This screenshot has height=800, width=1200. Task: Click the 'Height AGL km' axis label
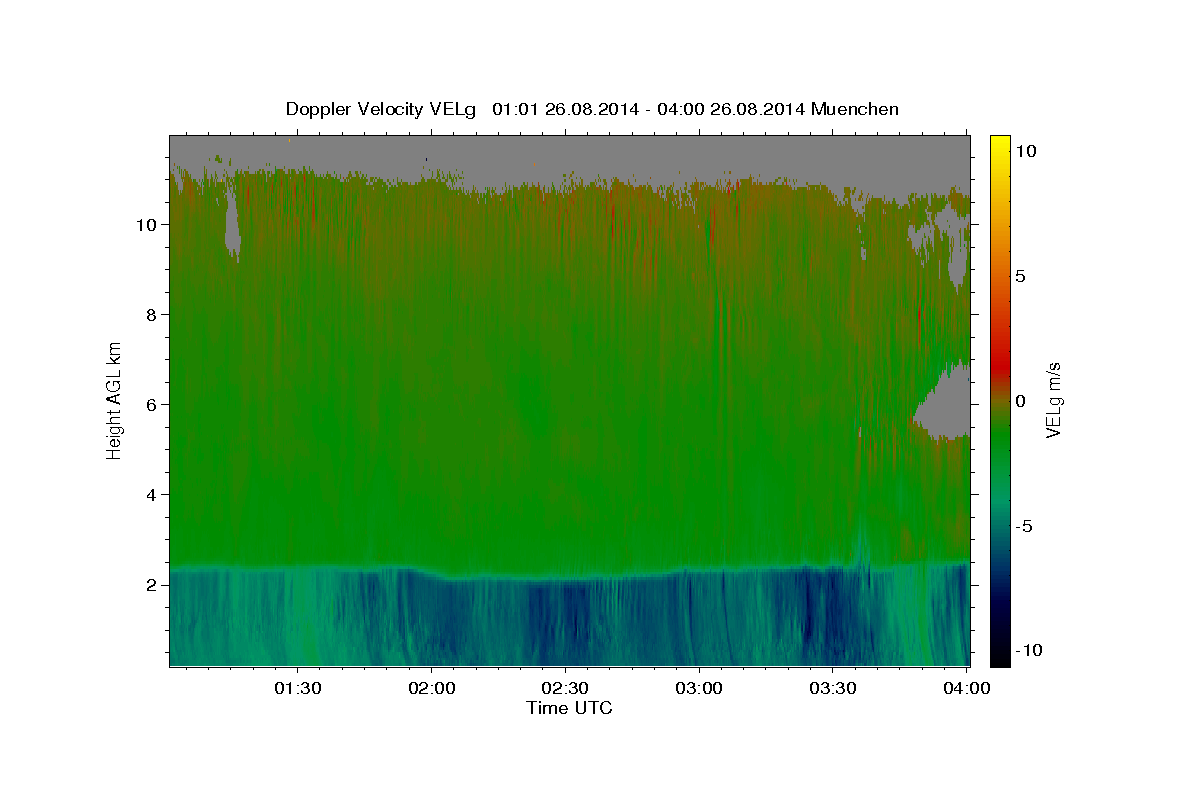114,400
